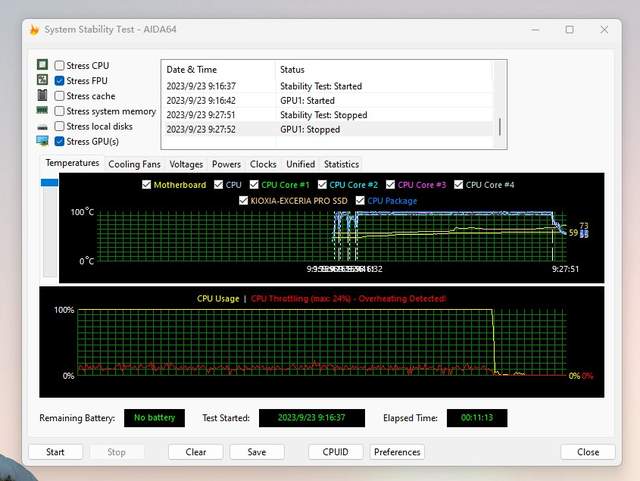Click the RAM module icon beside Stress system memory

pyautogui.click(x=42, y=110)
